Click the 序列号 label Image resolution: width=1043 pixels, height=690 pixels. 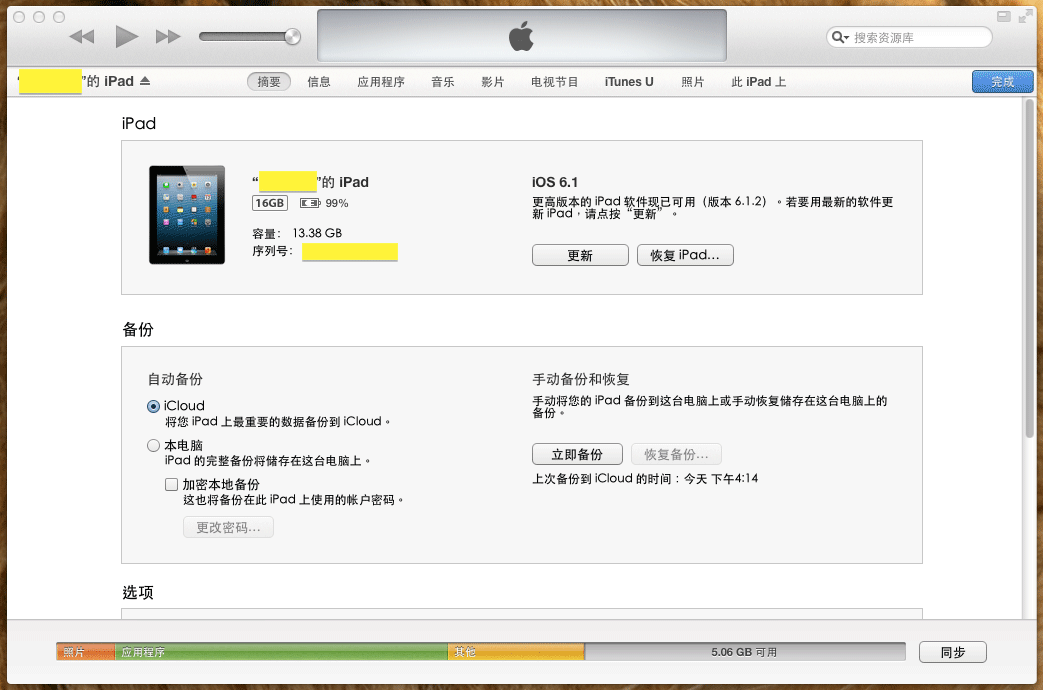click(273, 251)
